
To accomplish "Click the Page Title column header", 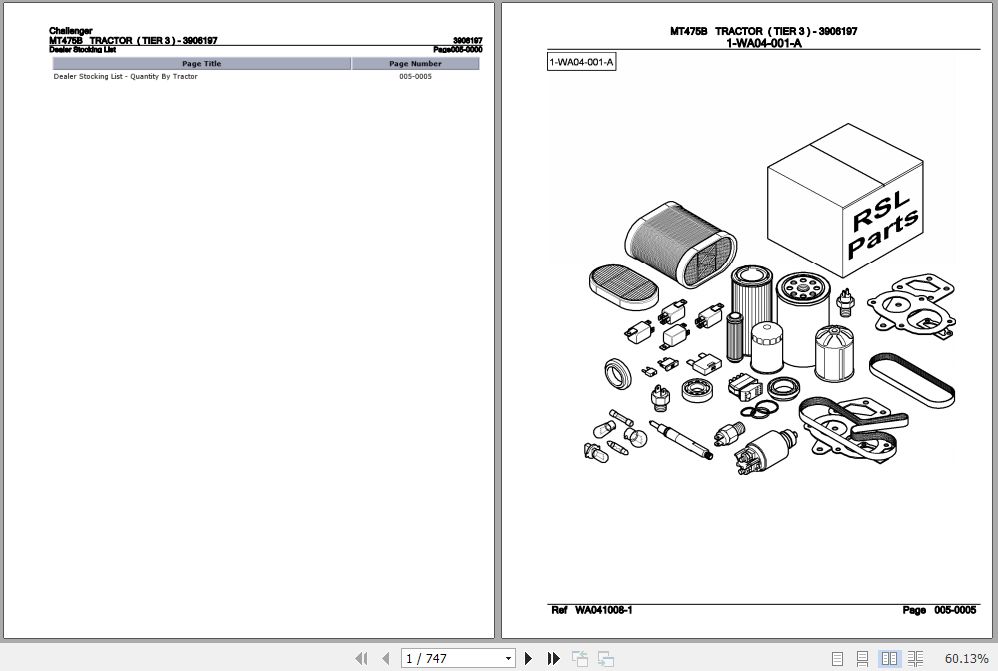I will pos(201,63).
